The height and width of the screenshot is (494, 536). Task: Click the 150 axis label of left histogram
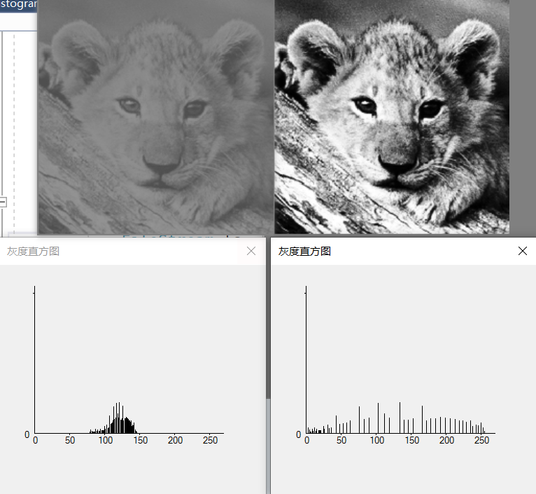coord(140,440)
